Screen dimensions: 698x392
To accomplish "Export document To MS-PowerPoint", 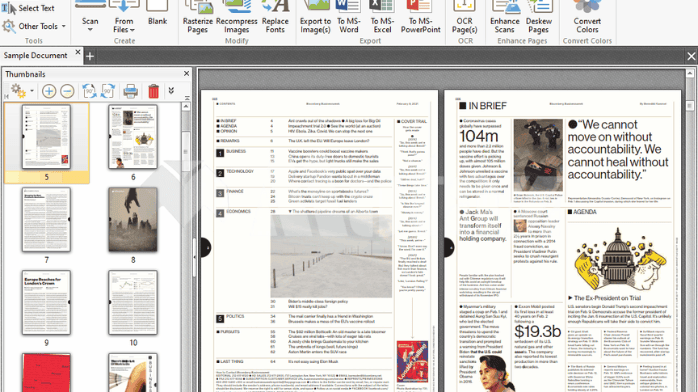I will (420, 18).
